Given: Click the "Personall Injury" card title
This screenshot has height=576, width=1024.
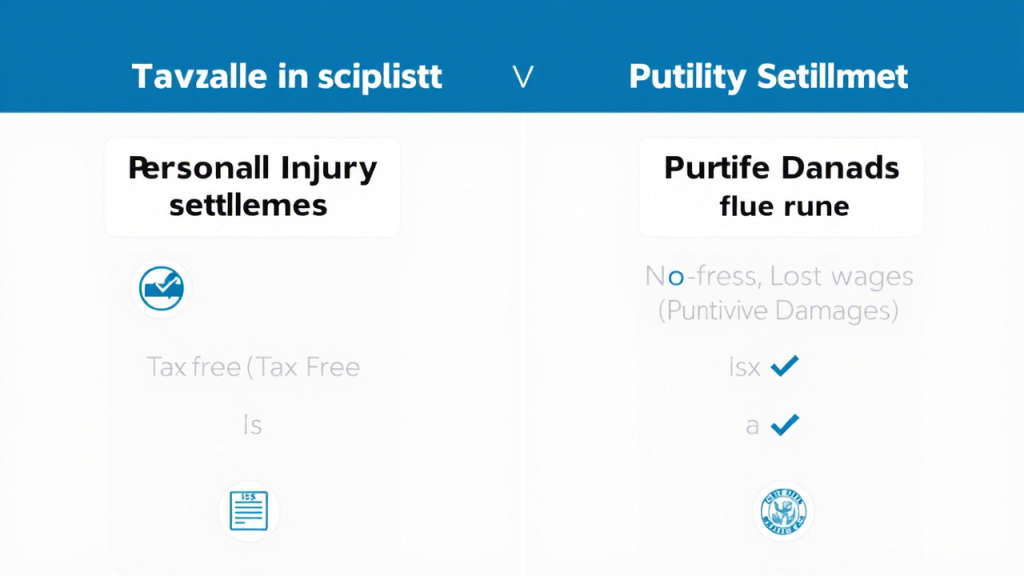Looking at the screenshot, I should [x=252, y=168].
